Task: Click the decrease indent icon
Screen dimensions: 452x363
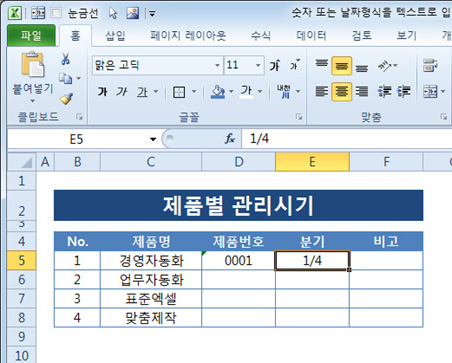Action: coord(384,91)
